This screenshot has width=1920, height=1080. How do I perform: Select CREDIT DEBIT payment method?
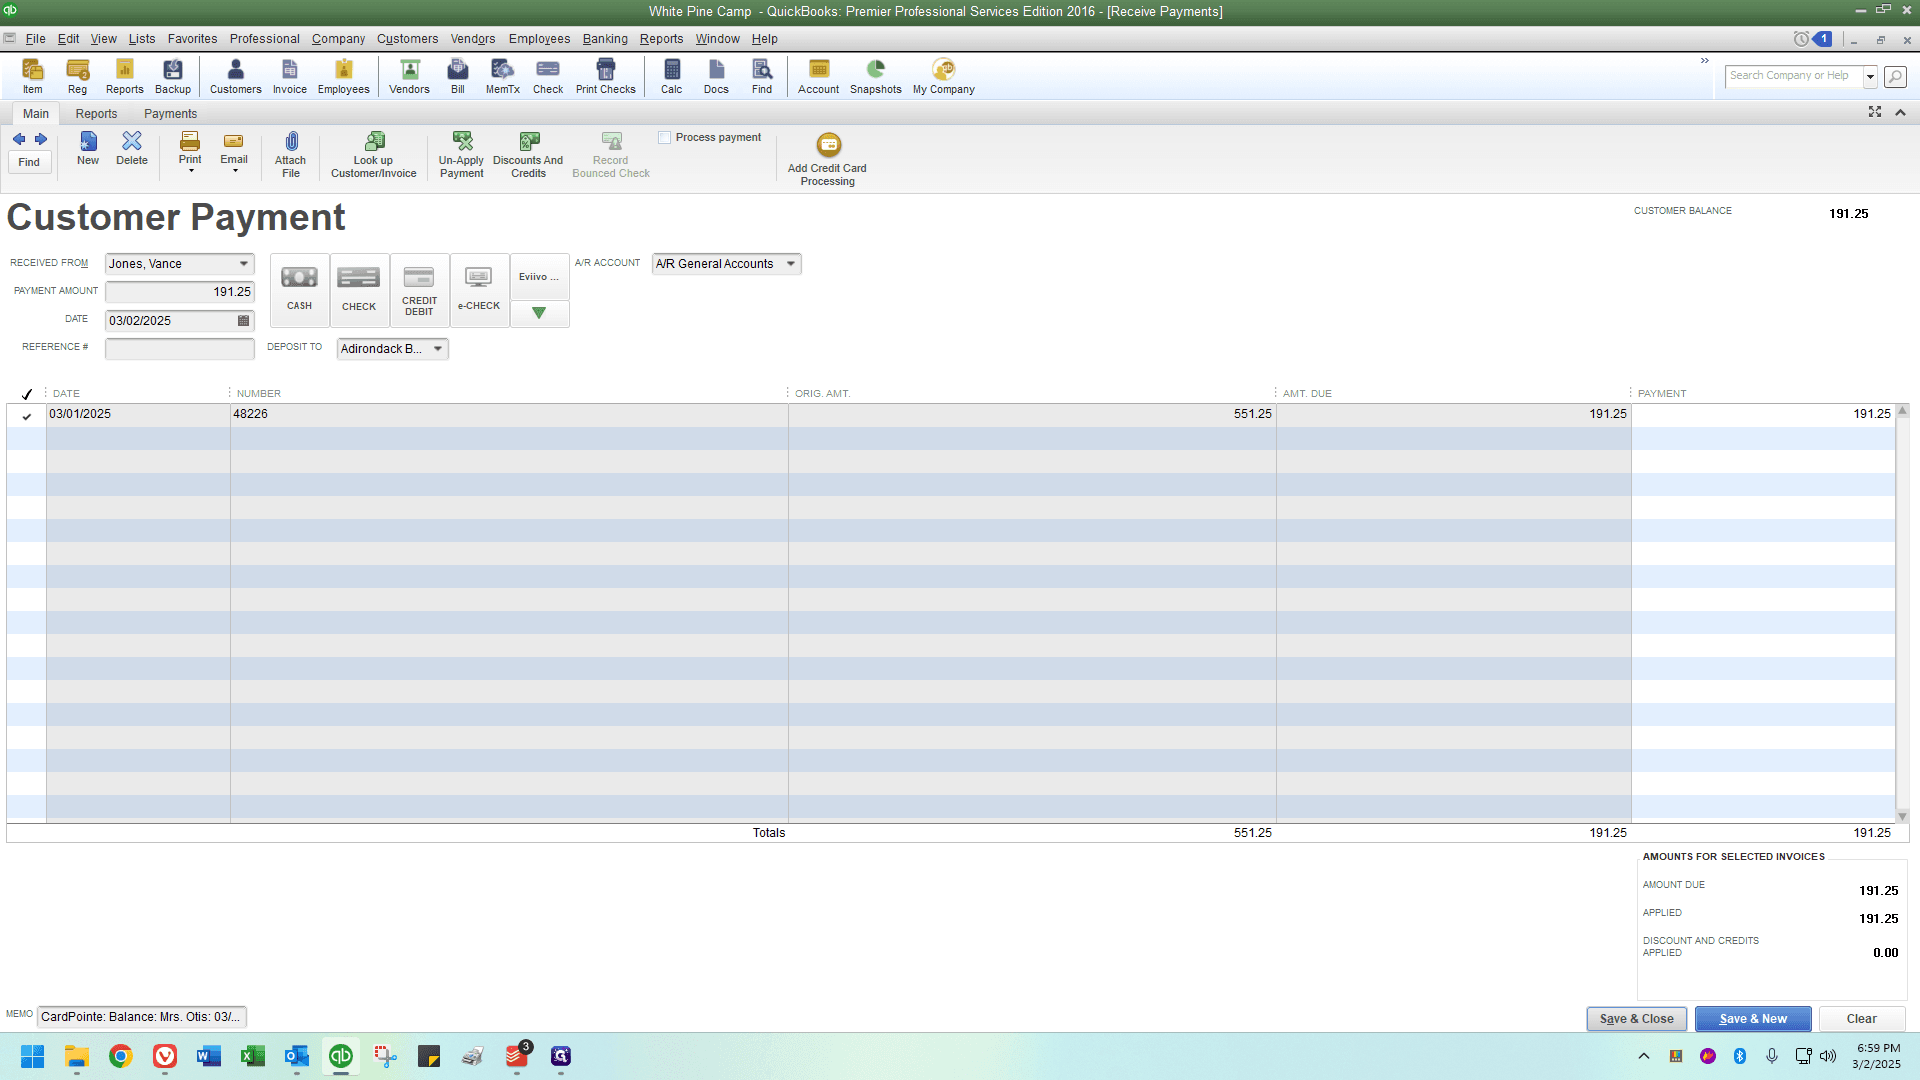(419, 290)
